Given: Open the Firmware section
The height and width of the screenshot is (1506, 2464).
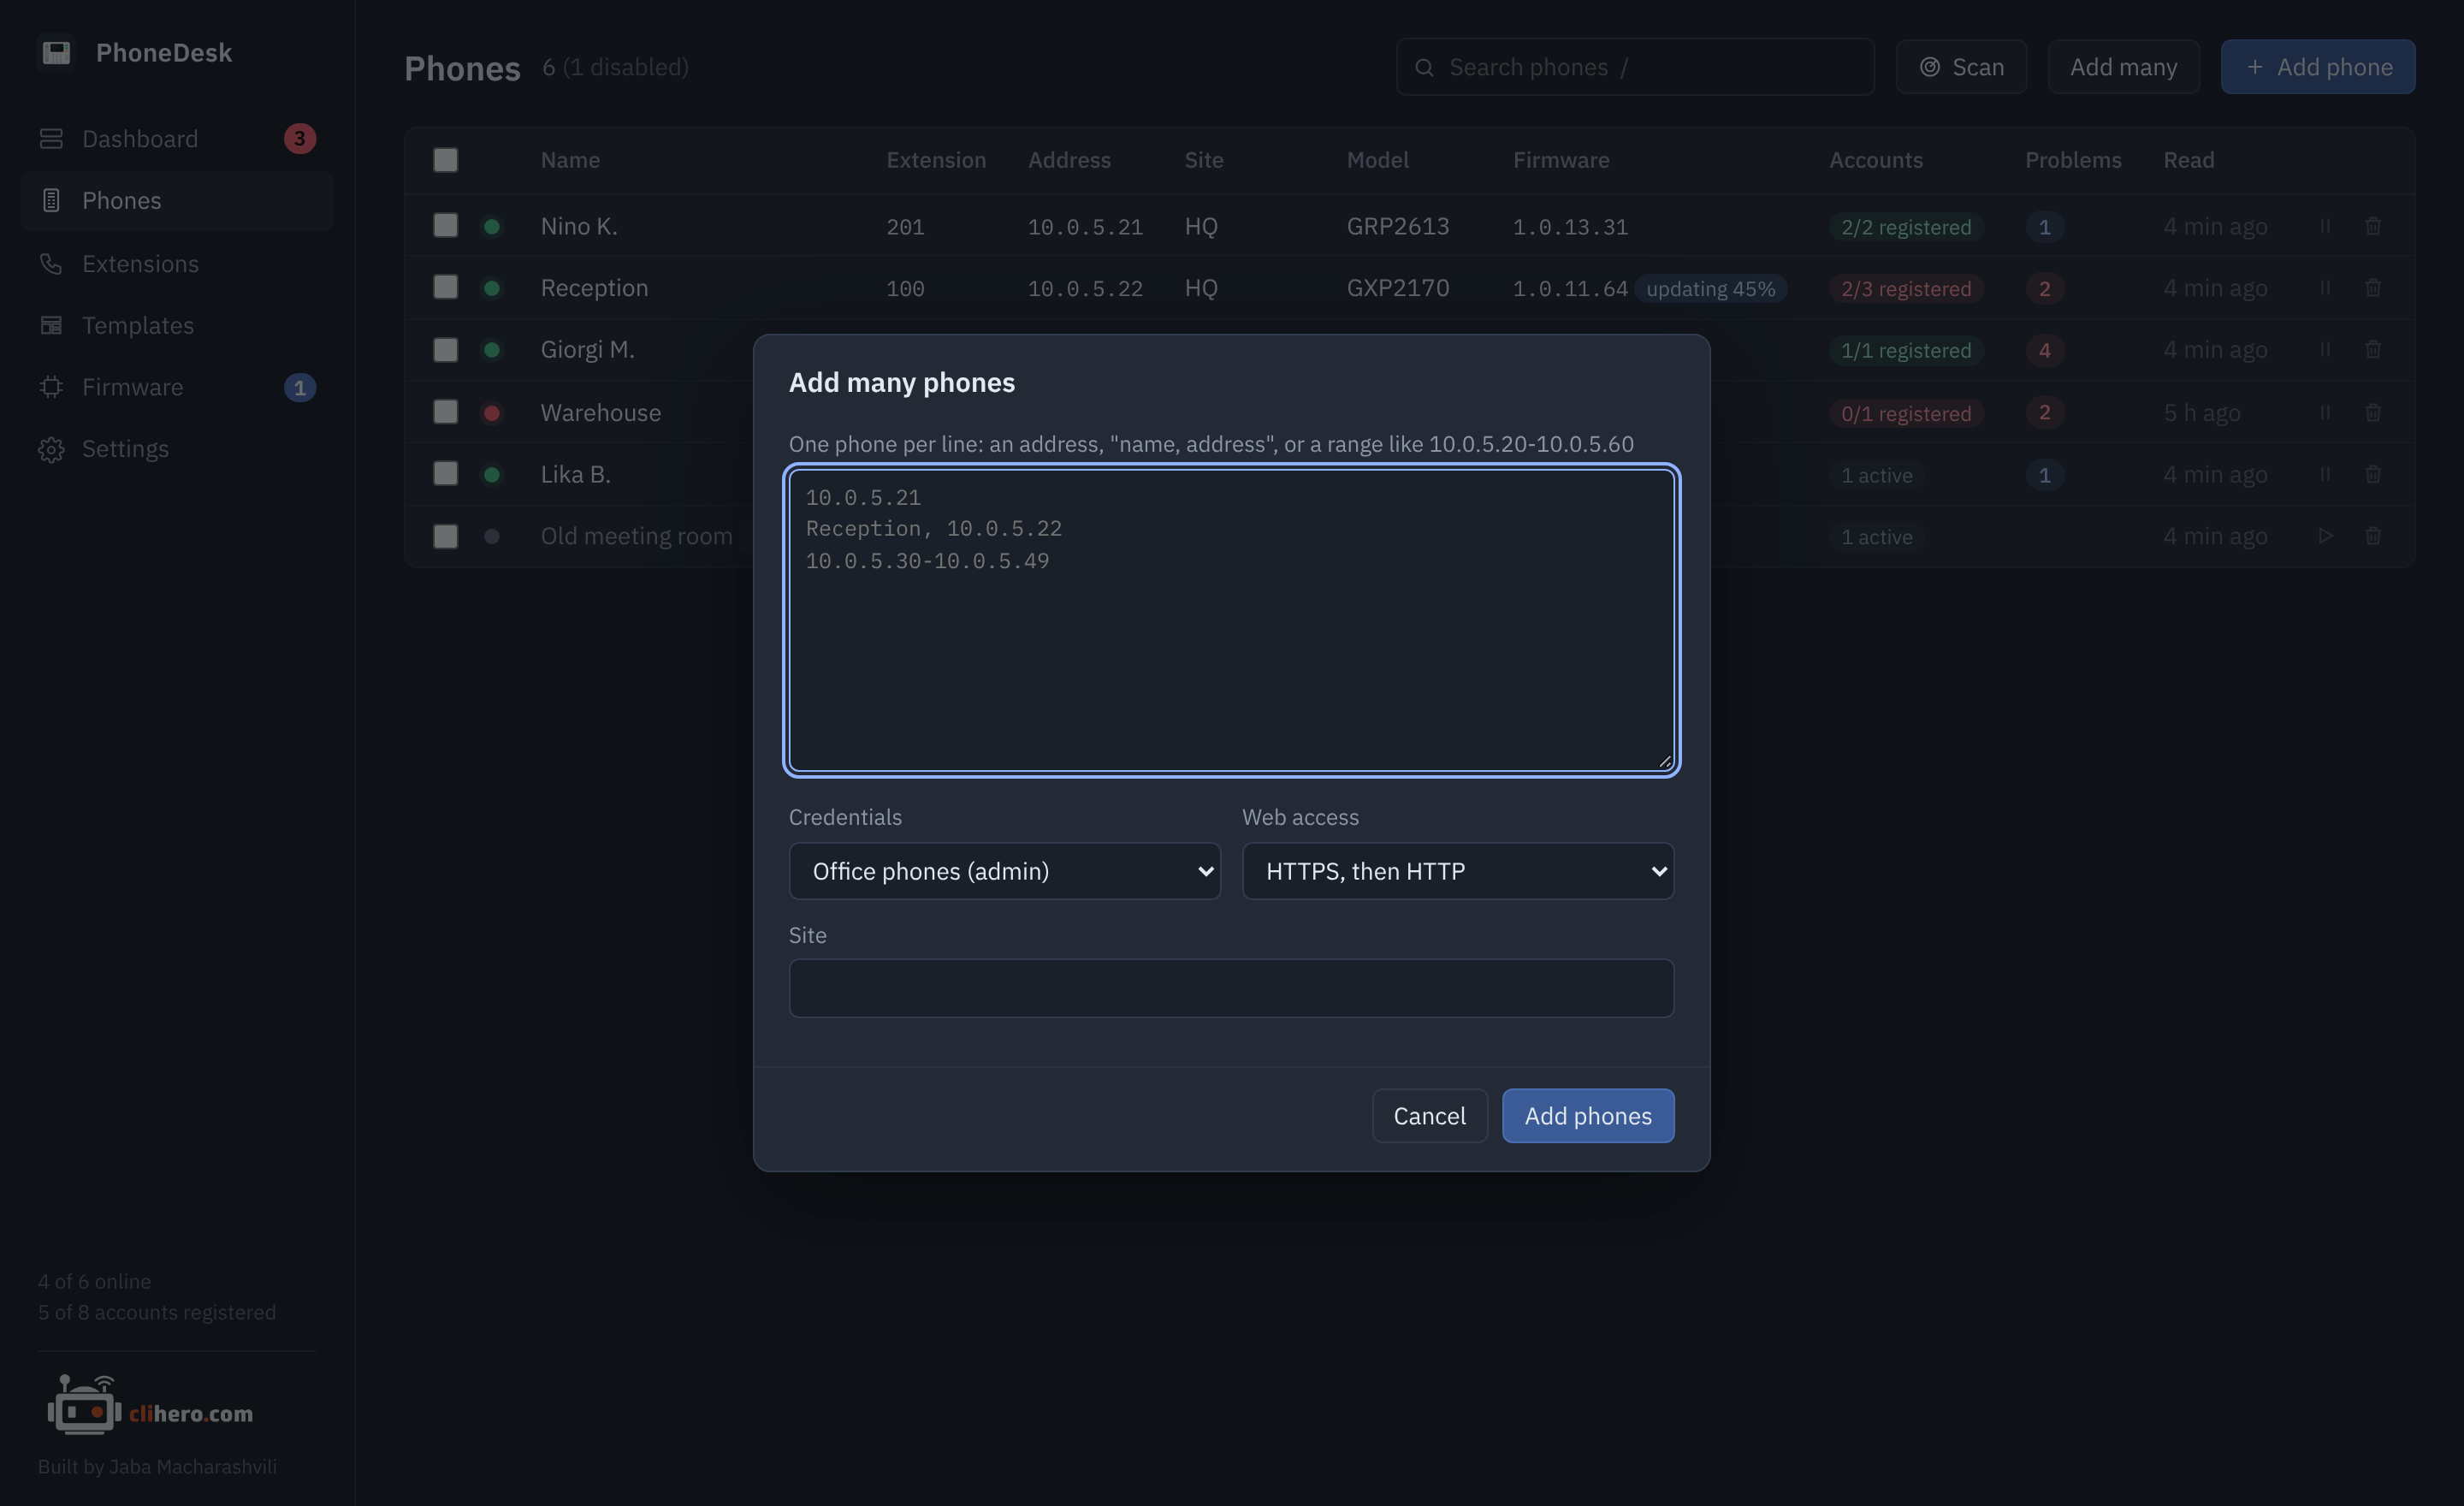Looking at the screenshot, I should (x=177, y=387).
